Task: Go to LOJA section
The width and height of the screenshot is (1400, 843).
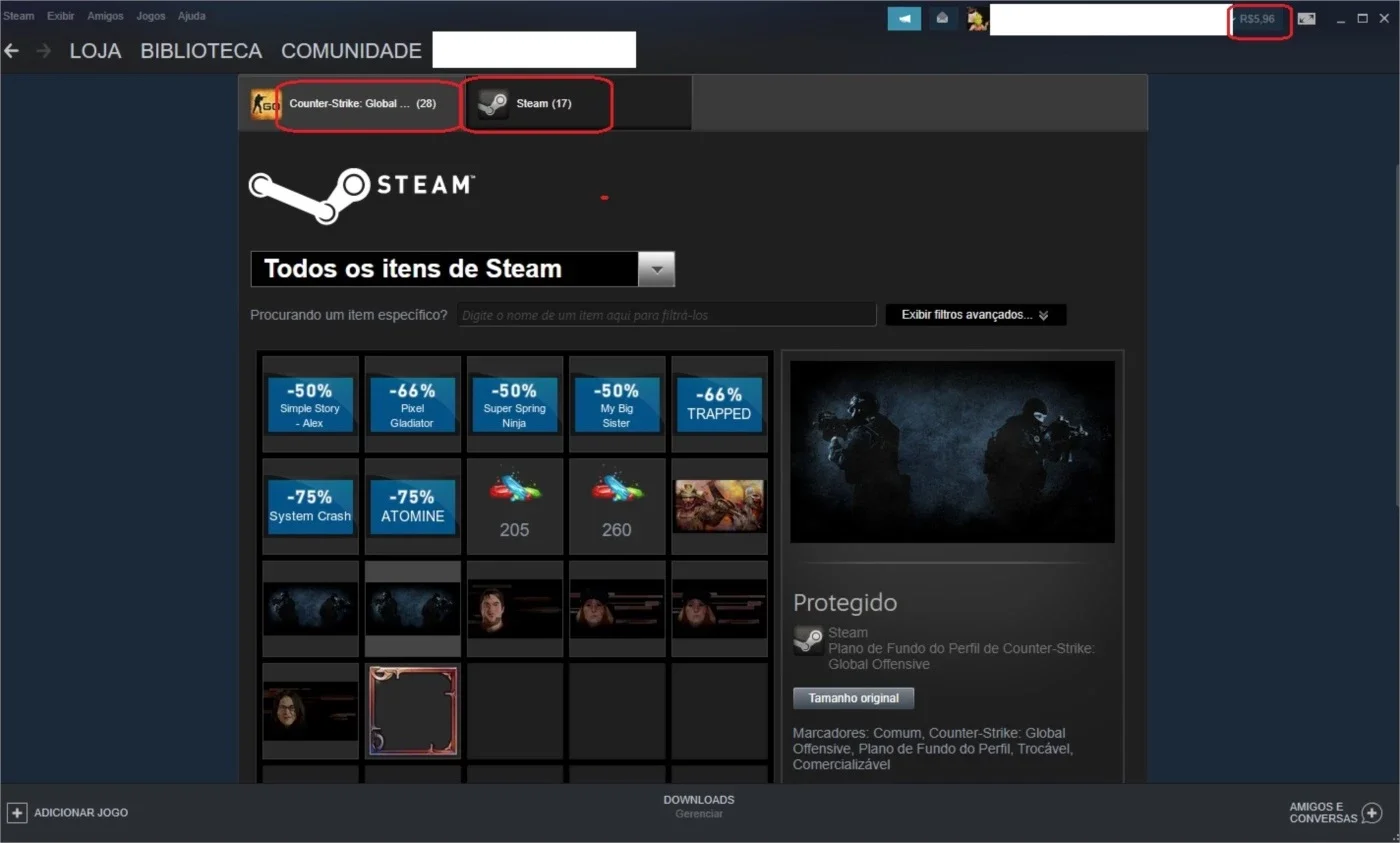Action: point(95,51)
